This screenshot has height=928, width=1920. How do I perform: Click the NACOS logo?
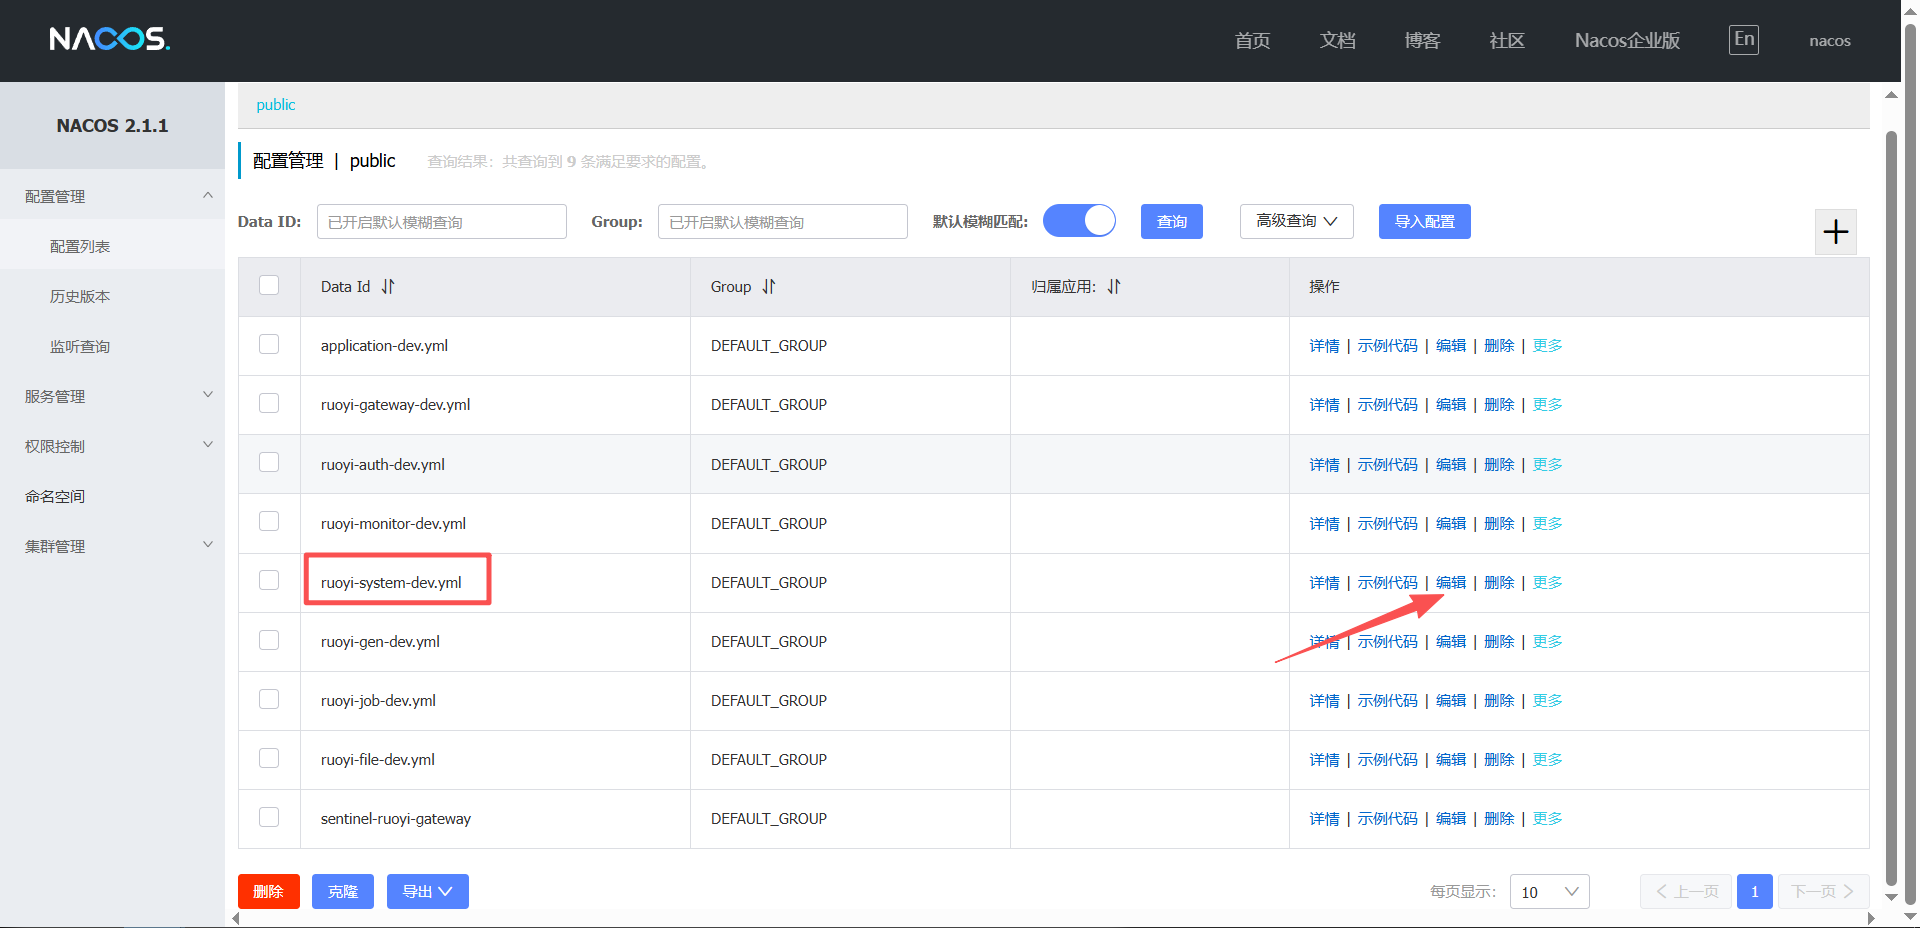point(110,39)
